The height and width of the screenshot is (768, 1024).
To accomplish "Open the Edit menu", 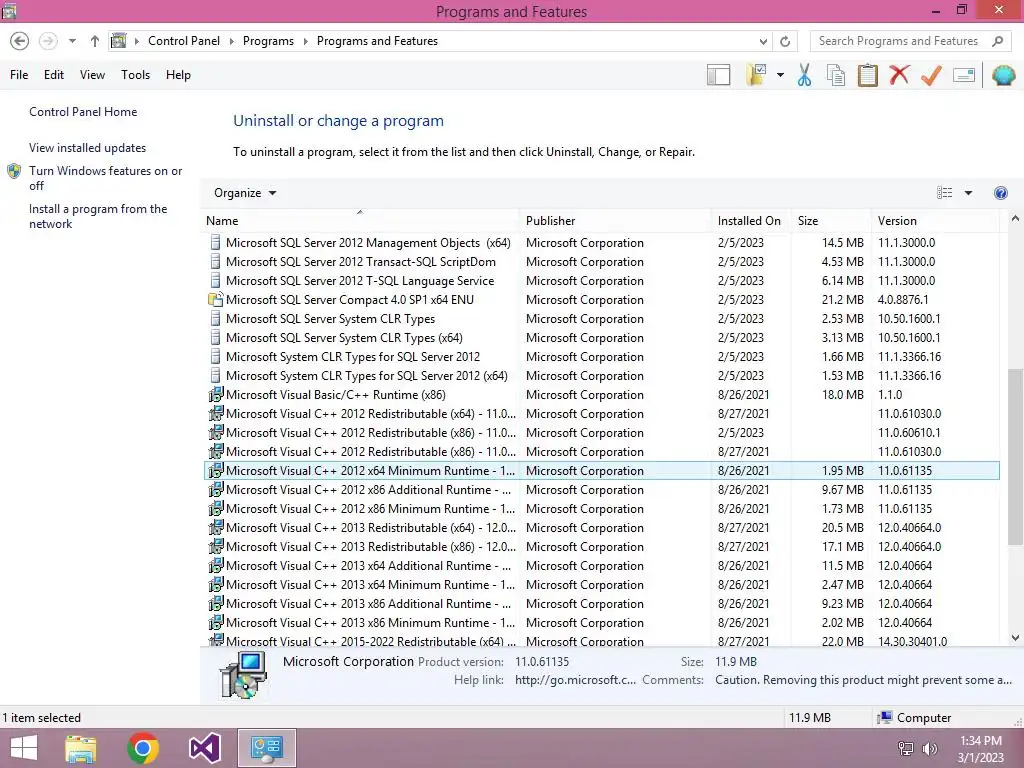I will (x=54, y=75).
